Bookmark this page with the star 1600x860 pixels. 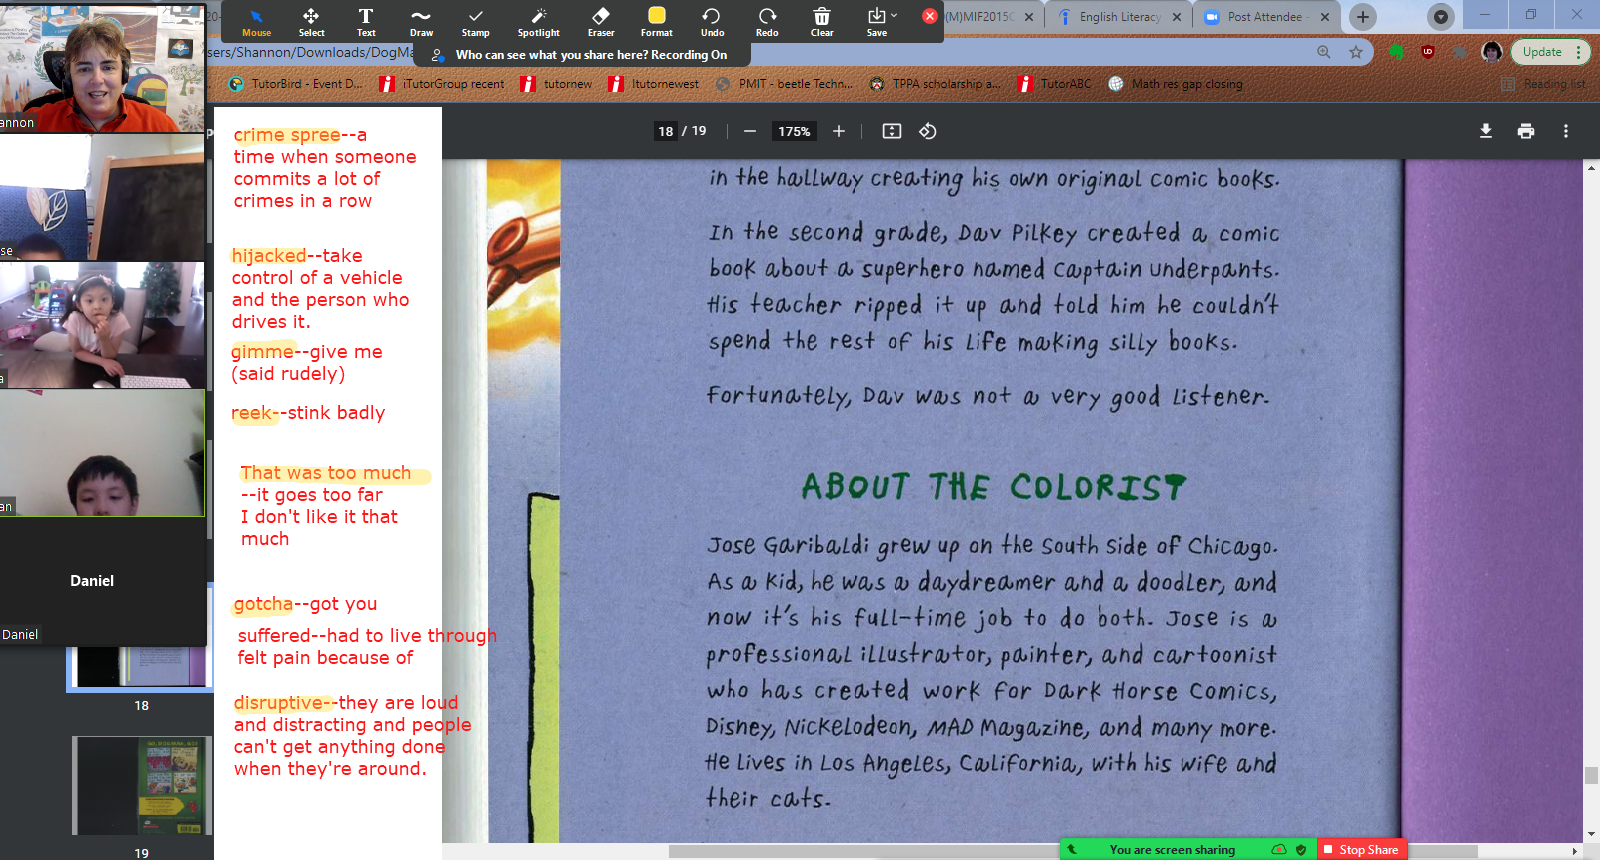point(1356,52)
